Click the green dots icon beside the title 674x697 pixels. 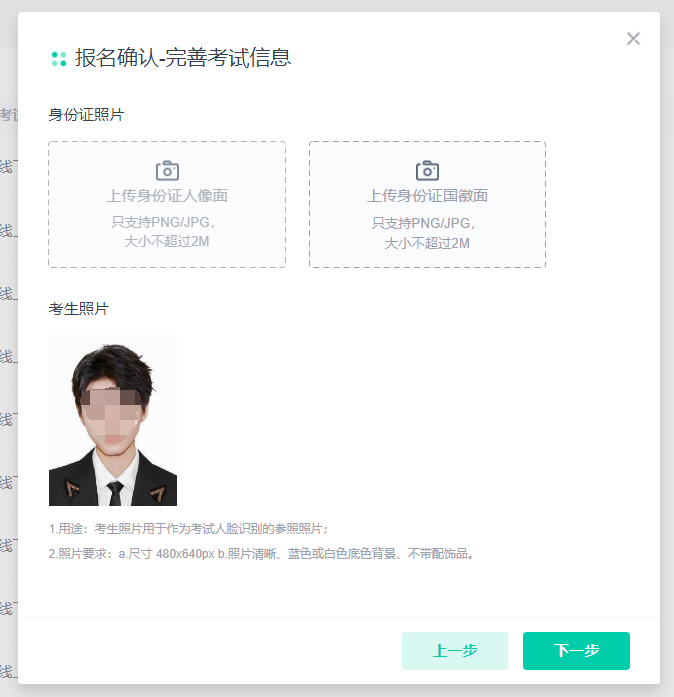(59, 59)
